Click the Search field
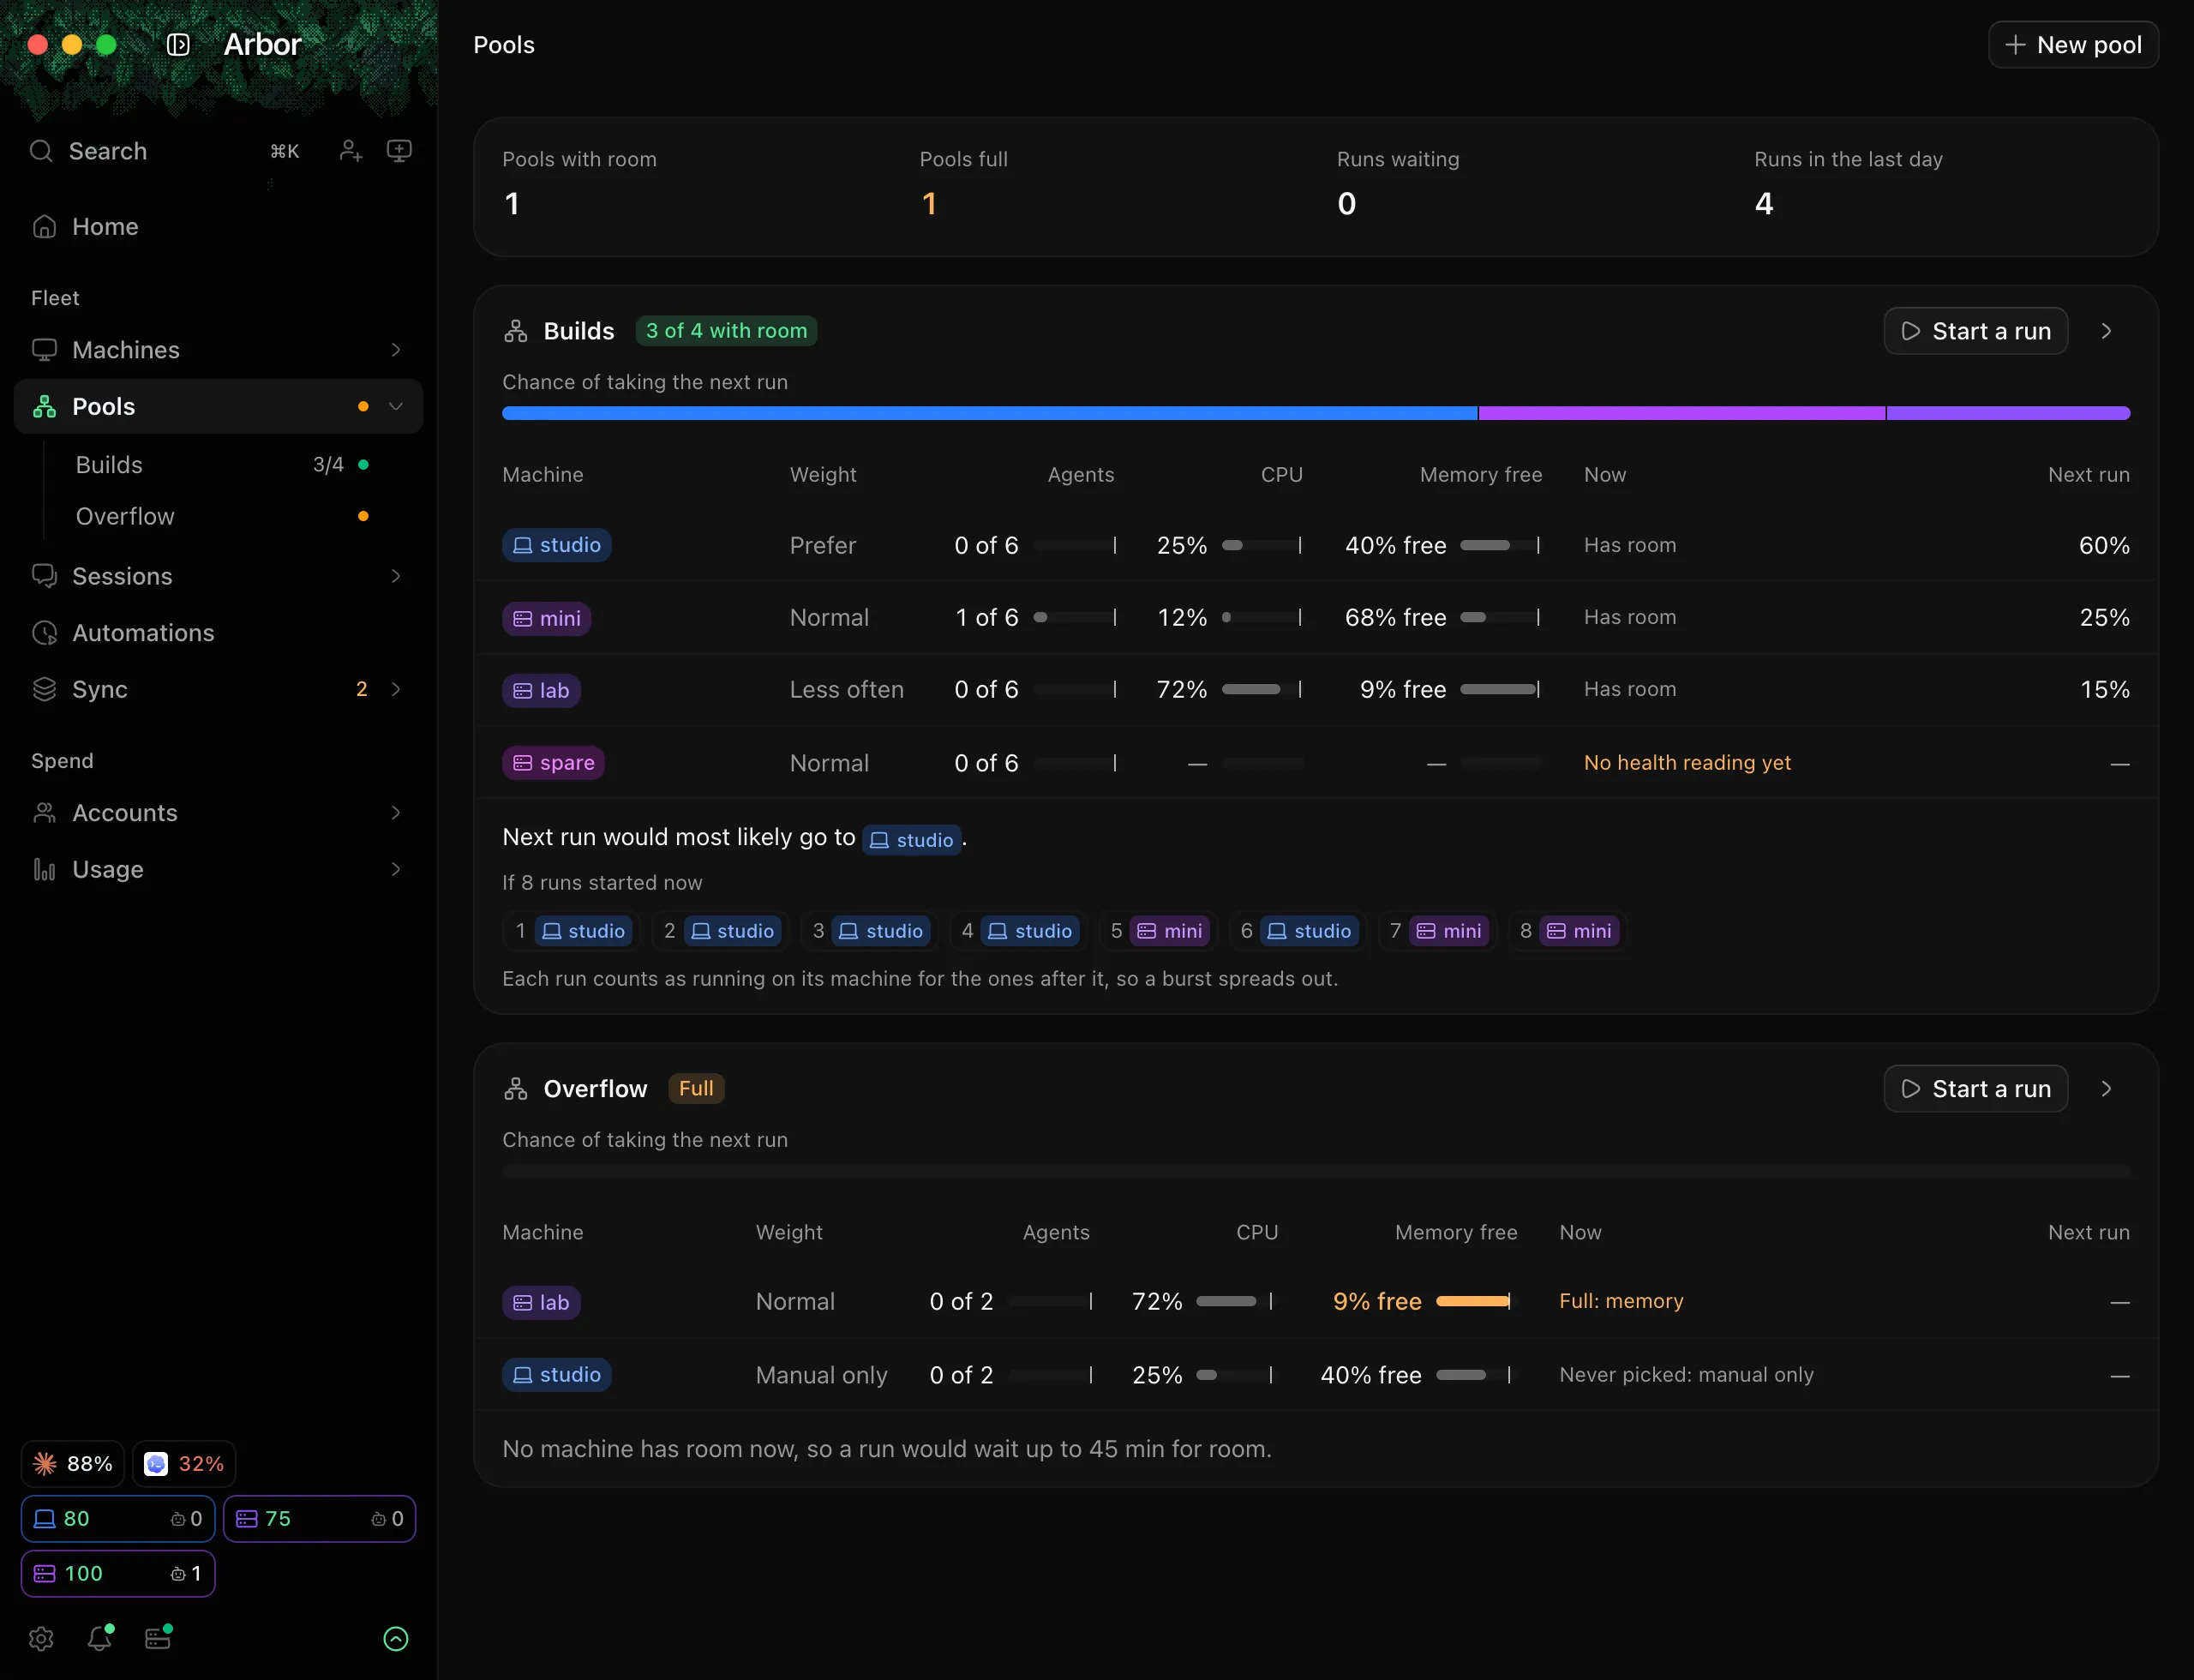Viewport: 2194px width, 1680px height. 165,151
